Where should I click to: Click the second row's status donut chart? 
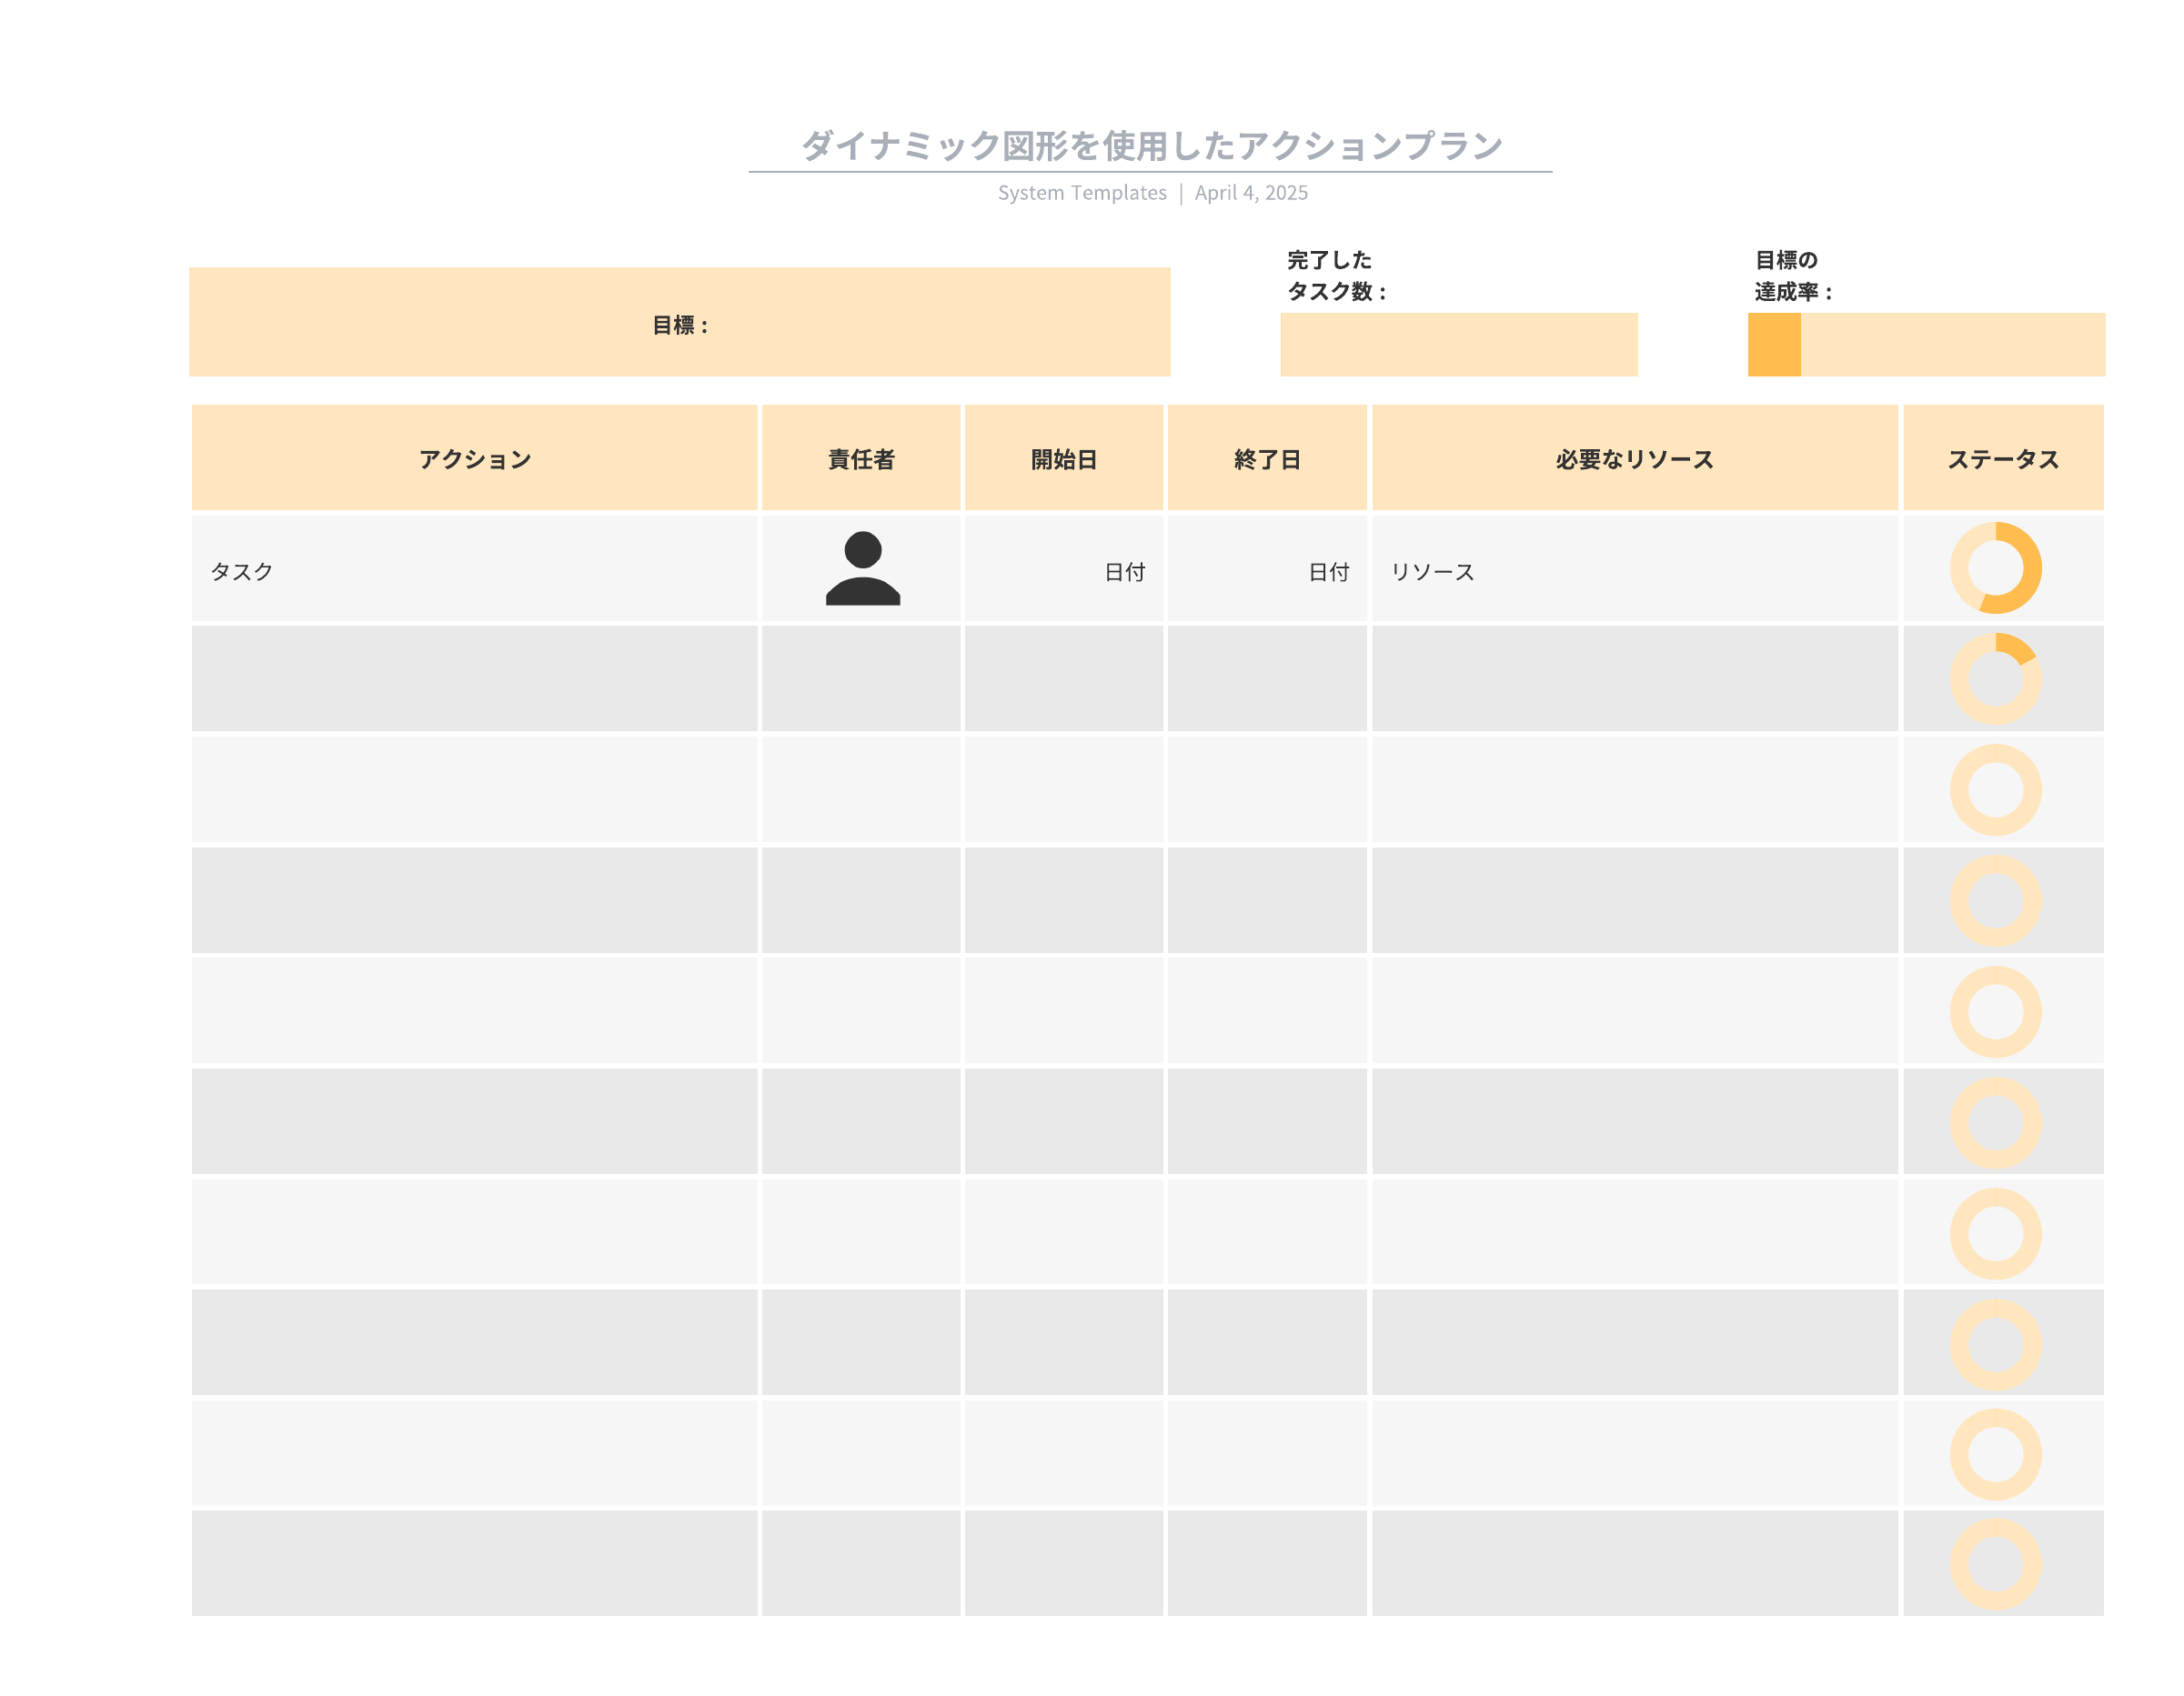click(x=1995, y=679)
